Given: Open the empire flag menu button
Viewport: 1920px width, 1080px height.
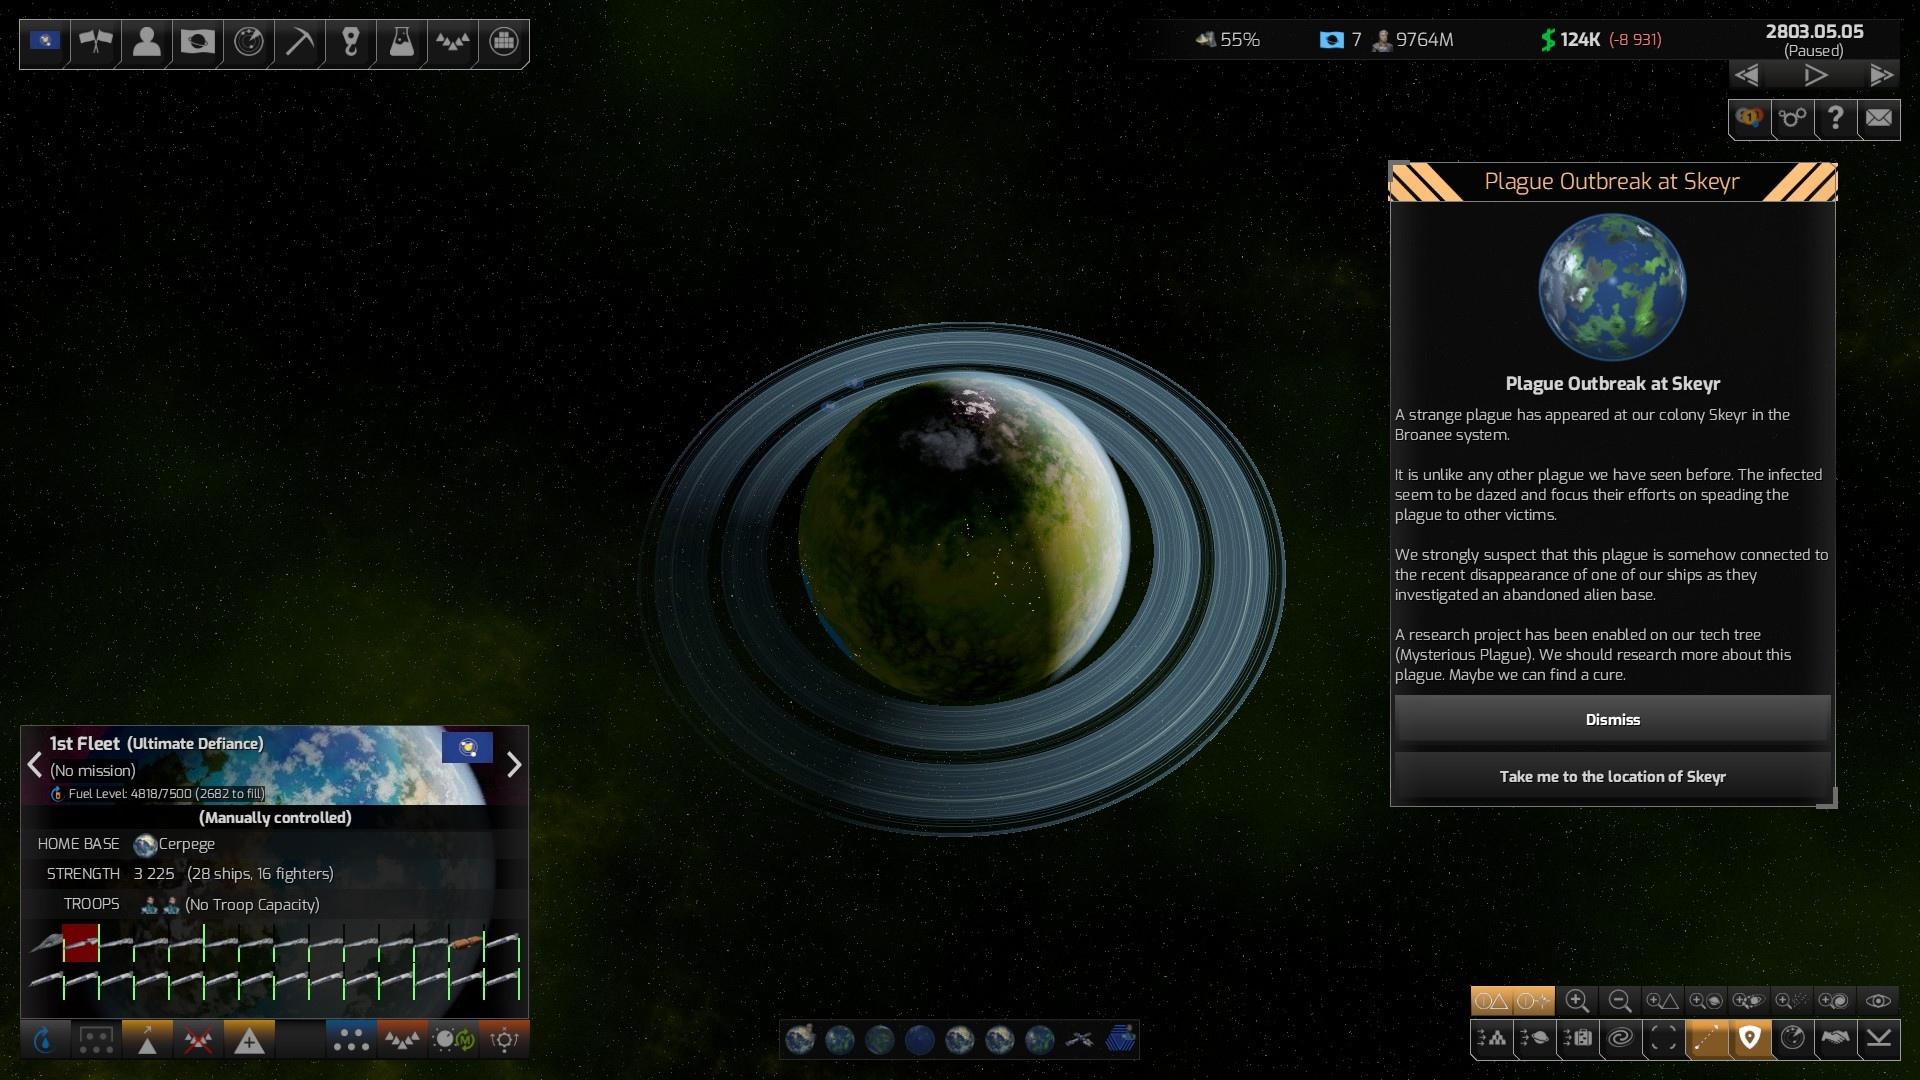Looking at the screenshot, I should click(x=45, y=42).
